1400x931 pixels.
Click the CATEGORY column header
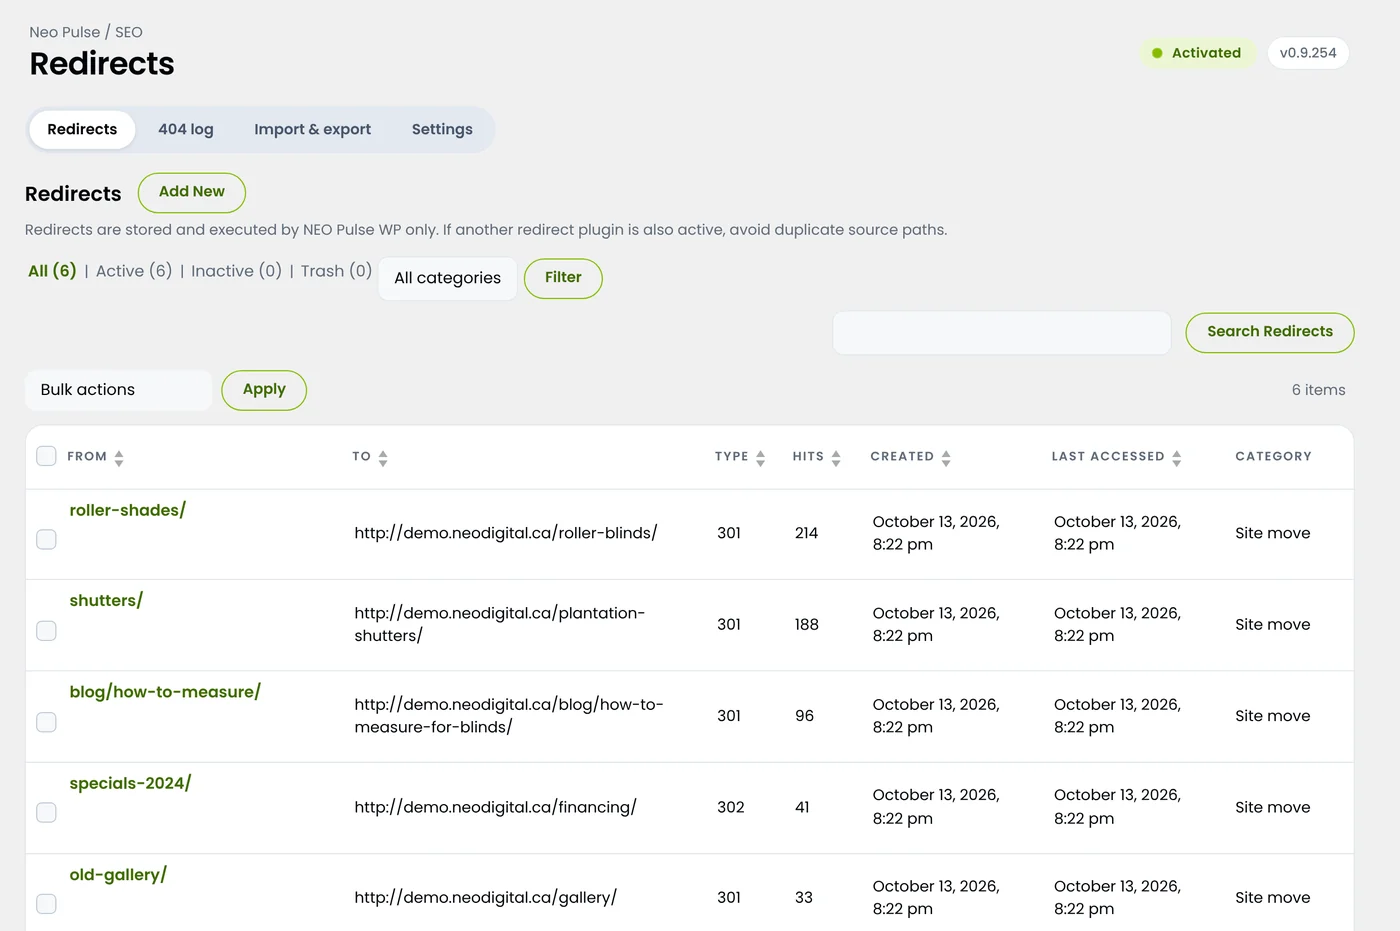tap(1273, 456)
